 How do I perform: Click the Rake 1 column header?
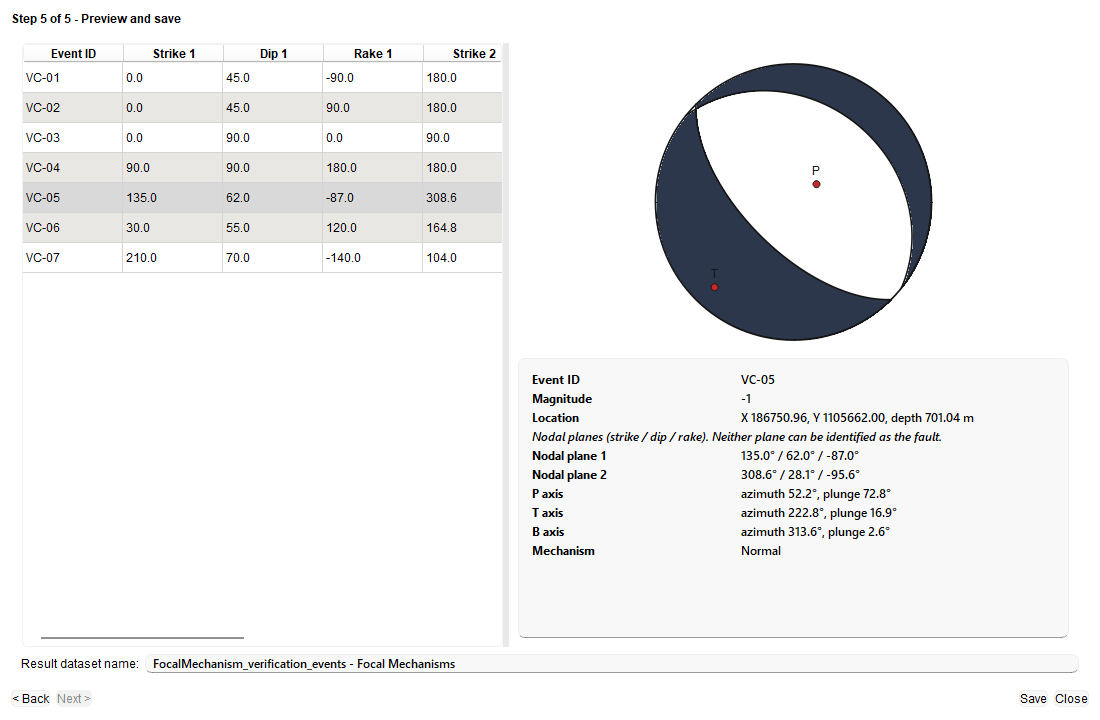click(x=373, y=53)
